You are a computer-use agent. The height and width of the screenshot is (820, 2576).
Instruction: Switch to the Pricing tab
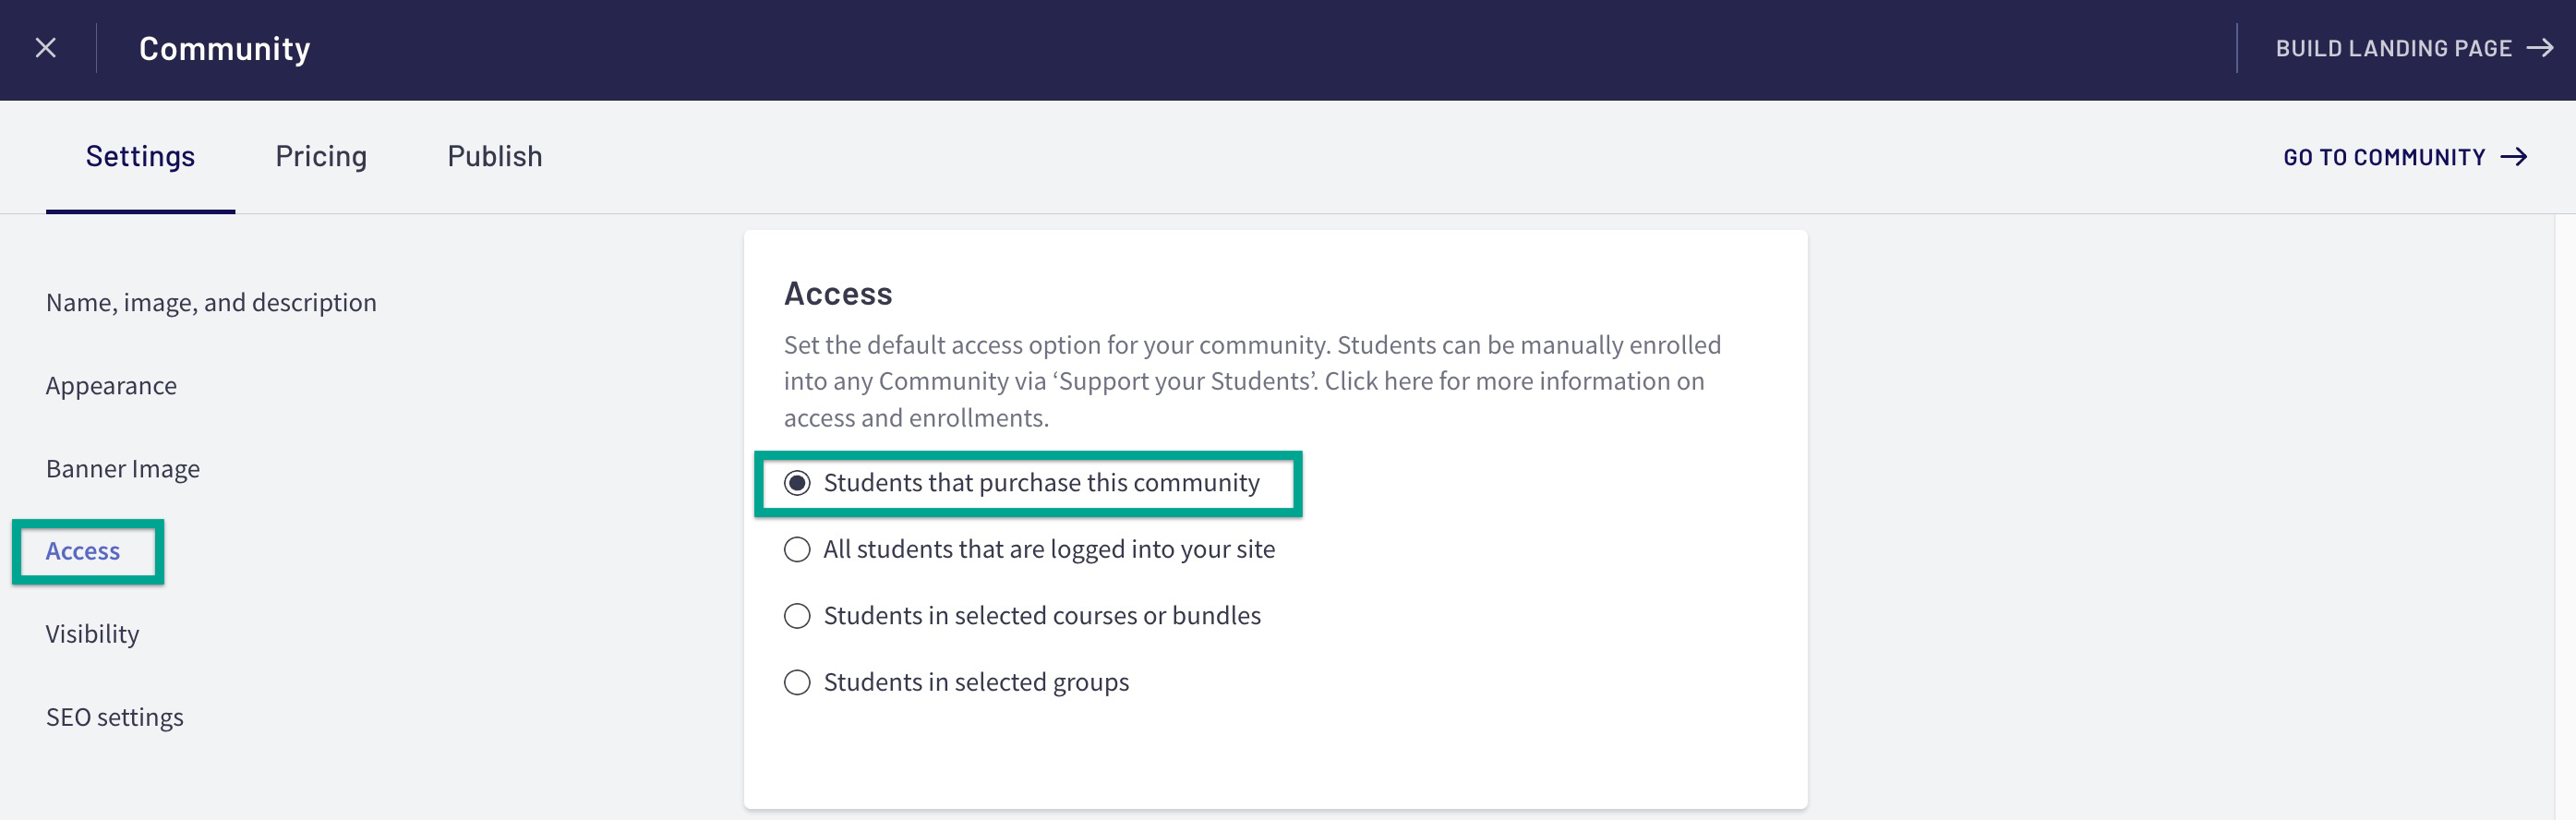tap(321, 156)
